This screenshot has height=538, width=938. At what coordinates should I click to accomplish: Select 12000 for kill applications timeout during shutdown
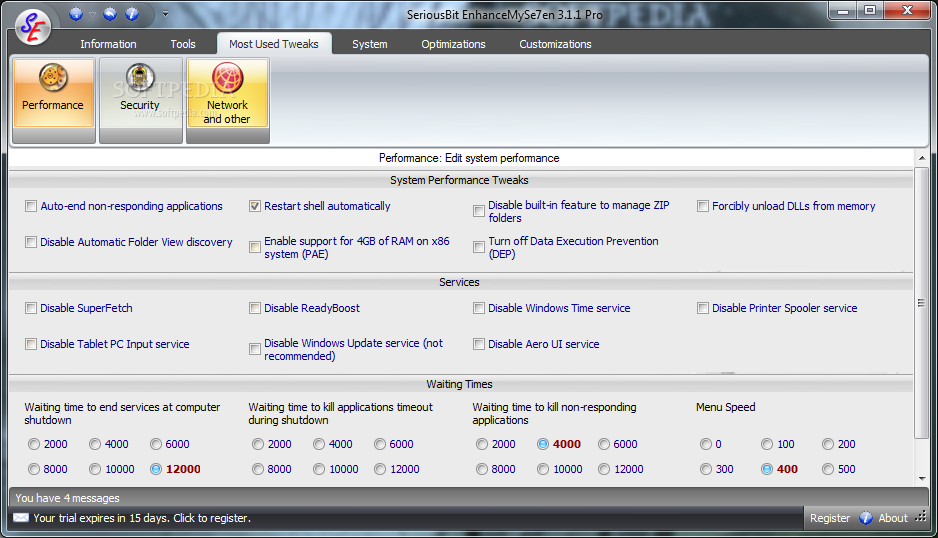(x=380, y=469)
